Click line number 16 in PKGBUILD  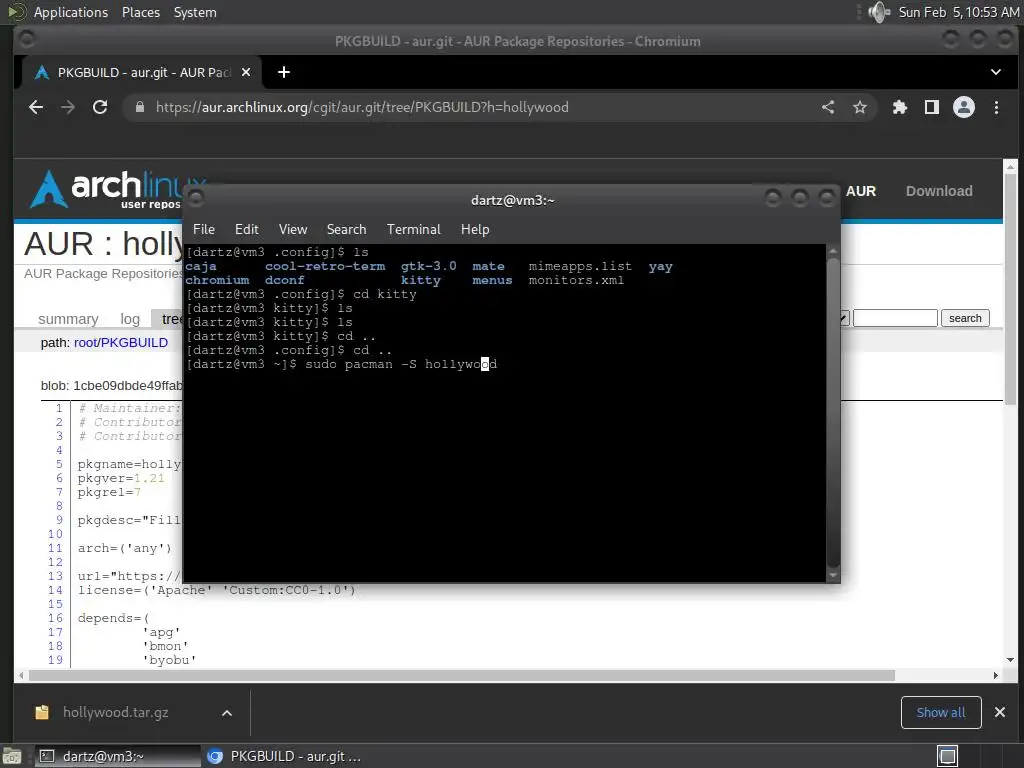56,618
